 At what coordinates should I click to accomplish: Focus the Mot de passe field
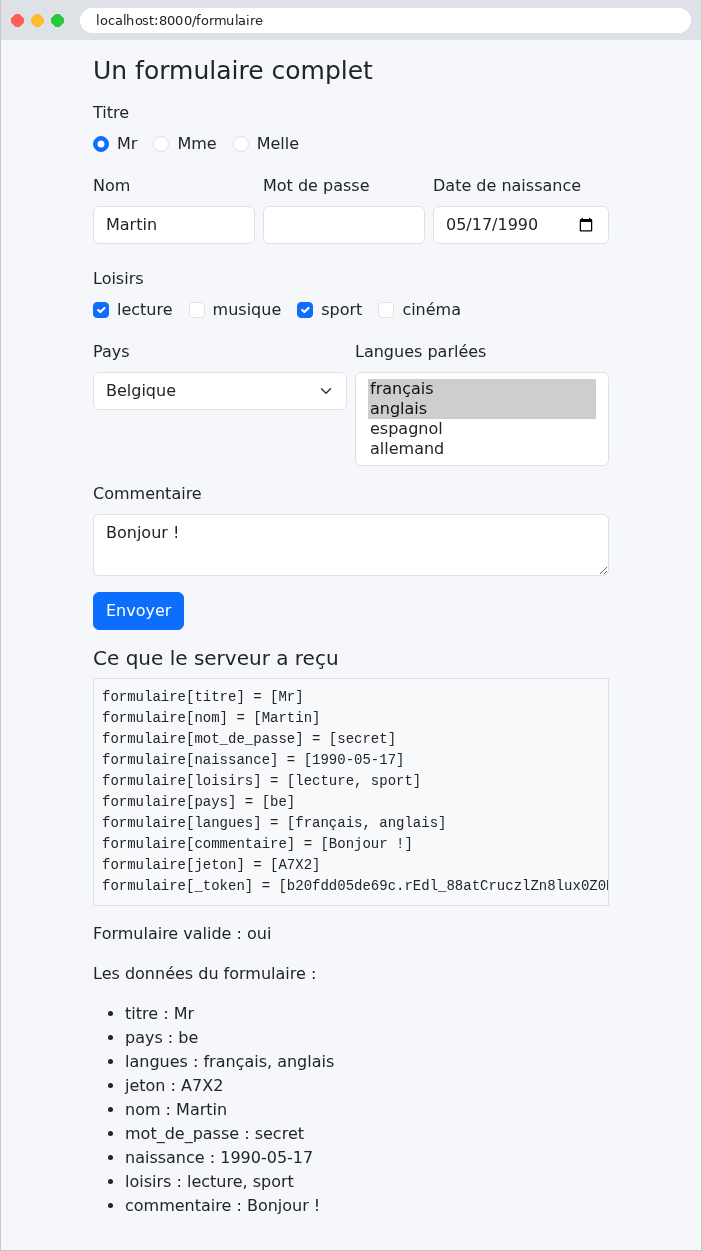344,225
